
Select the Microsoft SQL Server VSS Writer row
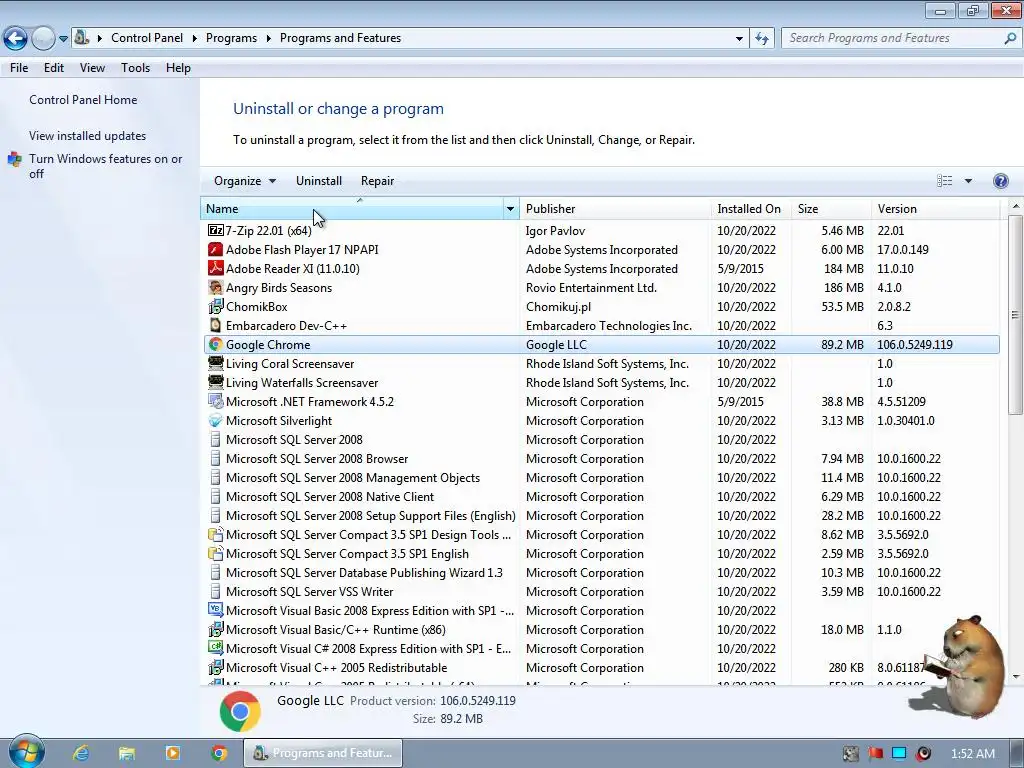tap(601, 592)
